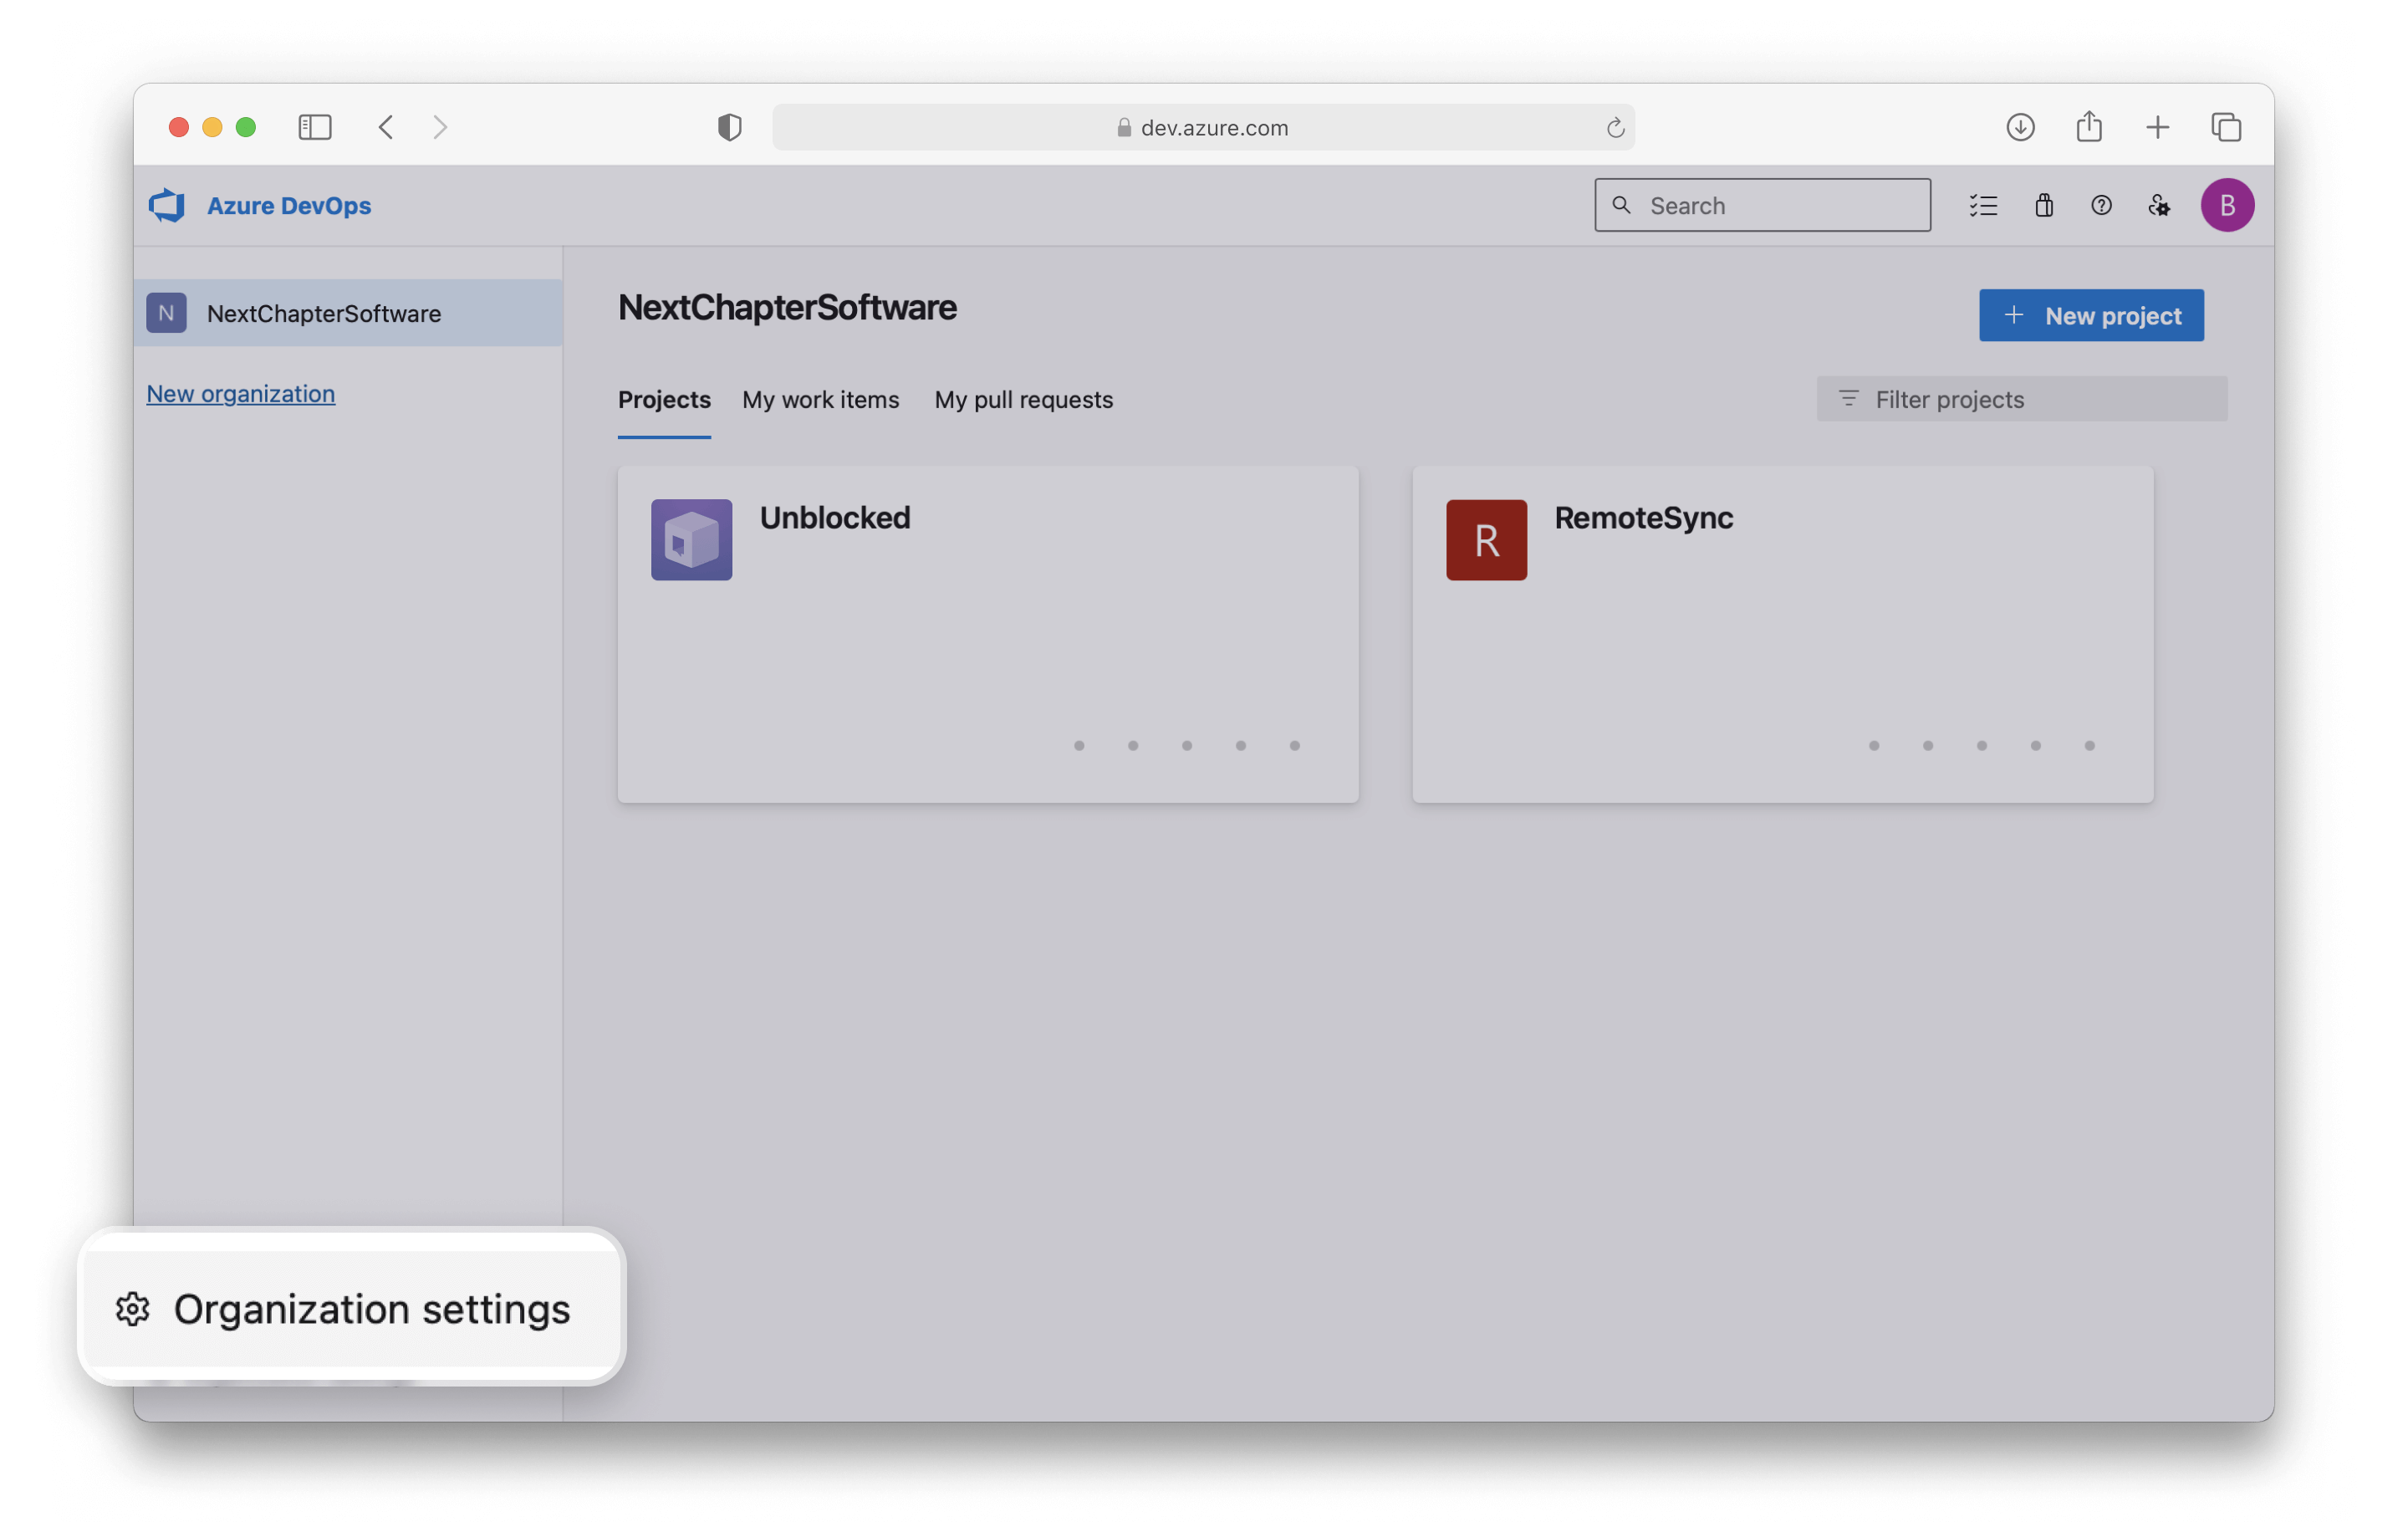Click the search magnifier icon
Viewport: 2408px width, 1522px height.
pos(1622,205)
